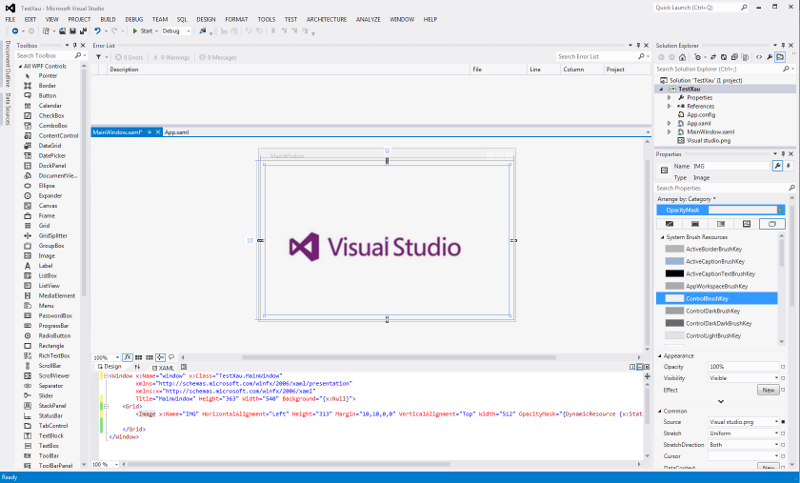800x483 pixels.
Task: Toggle the 0 Errors filter
Action: (129, 58)
